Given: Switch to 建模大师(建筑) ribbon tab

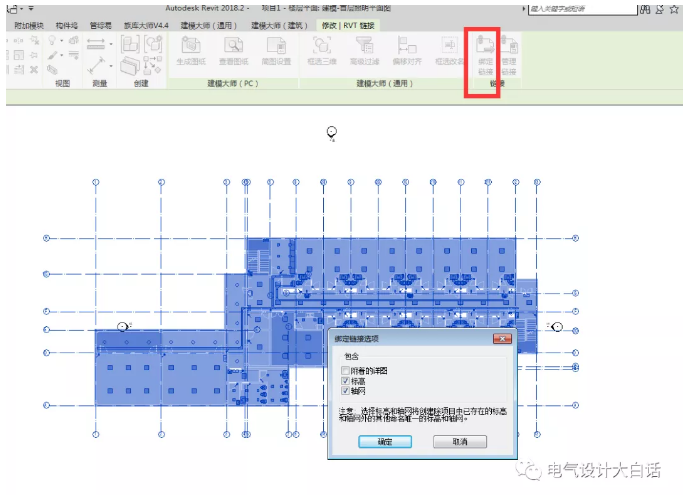Looking at the screenshot, I should coord(279,25).
